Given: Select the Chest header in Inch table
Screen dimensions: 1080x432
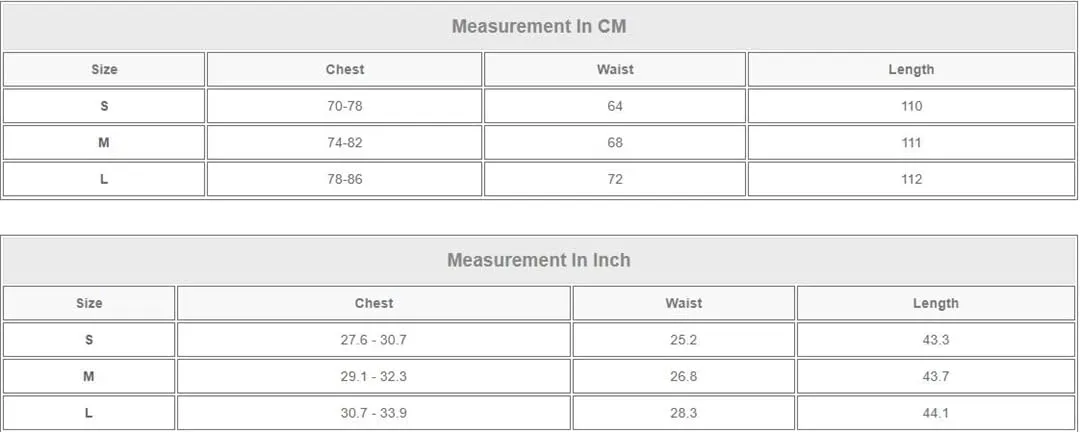Looking at the screenshot, I should coord(374,303).
